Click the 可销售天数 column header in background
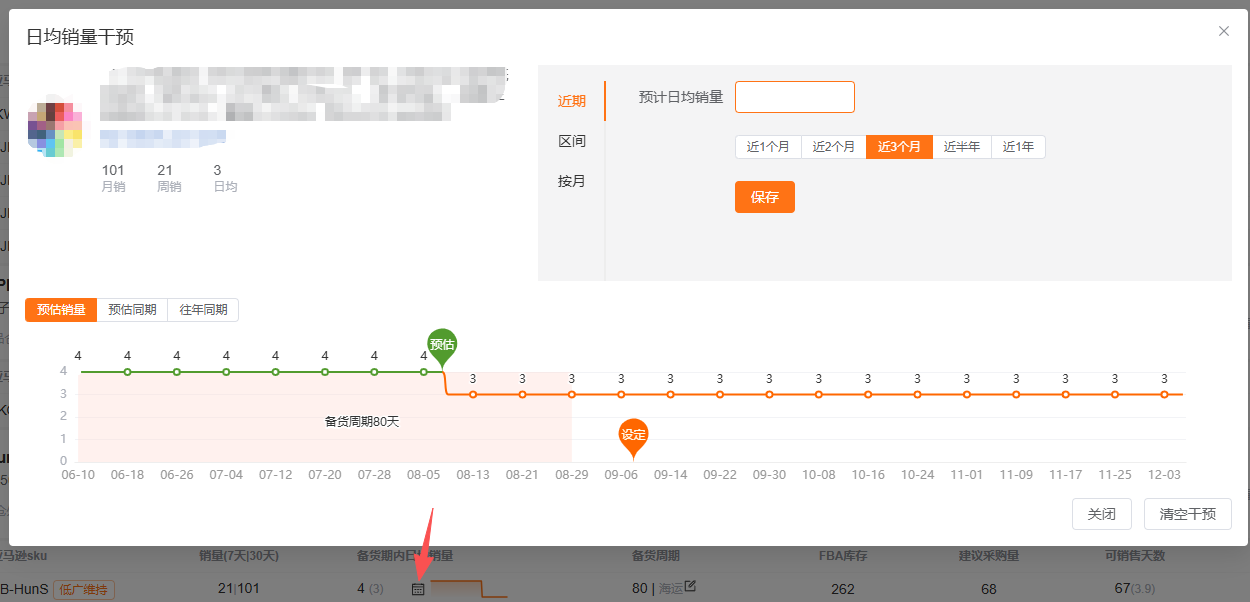The width and height of the screenshot is (1250, 602). (x=1135, y=556)
